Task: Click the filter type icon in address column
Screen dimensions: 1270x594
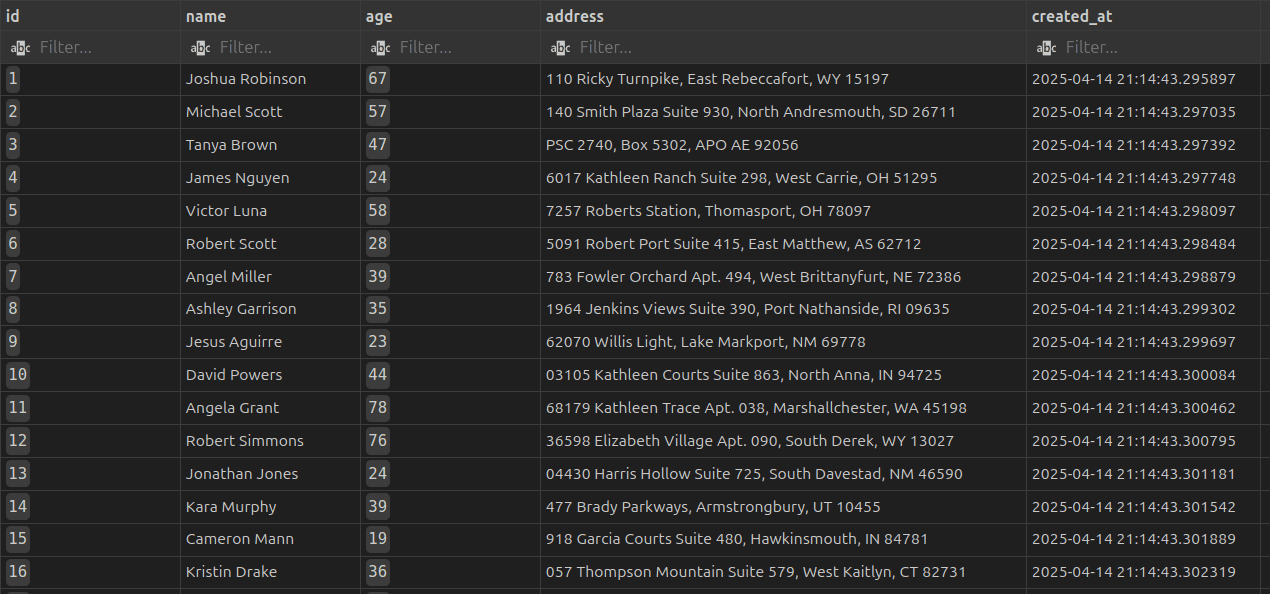Action: [x=560, y=48]
